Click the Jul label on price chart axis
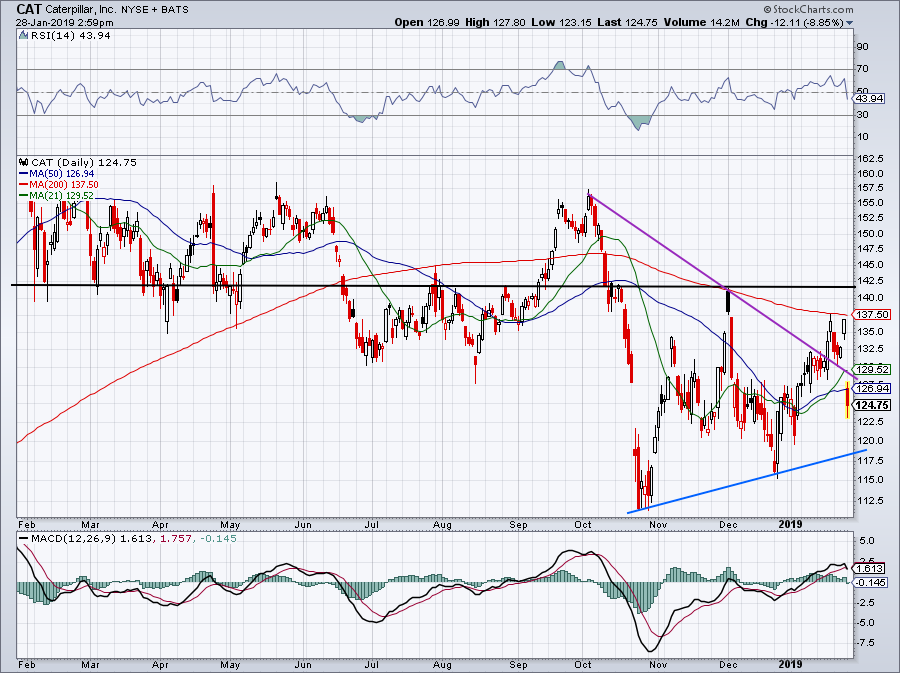This screenshot has width=900, height=673. [372, 524]
